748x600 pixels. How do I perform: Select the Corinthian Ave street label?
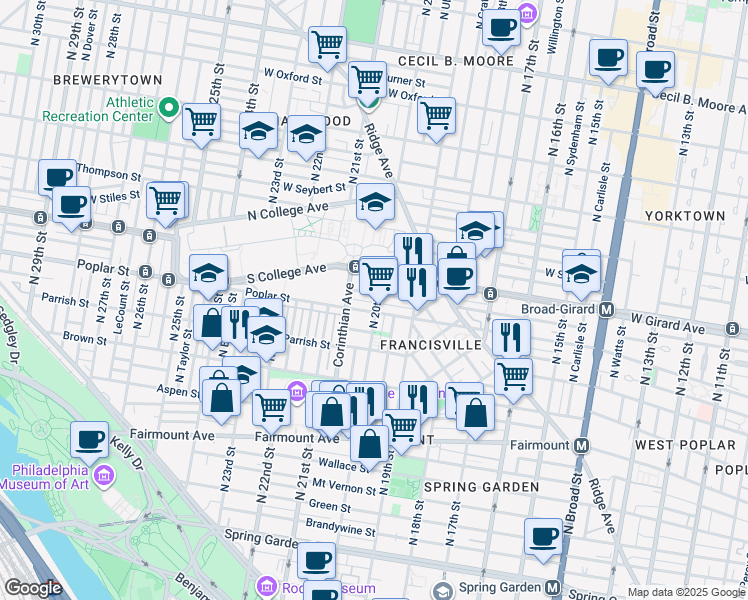coord(344,325)
